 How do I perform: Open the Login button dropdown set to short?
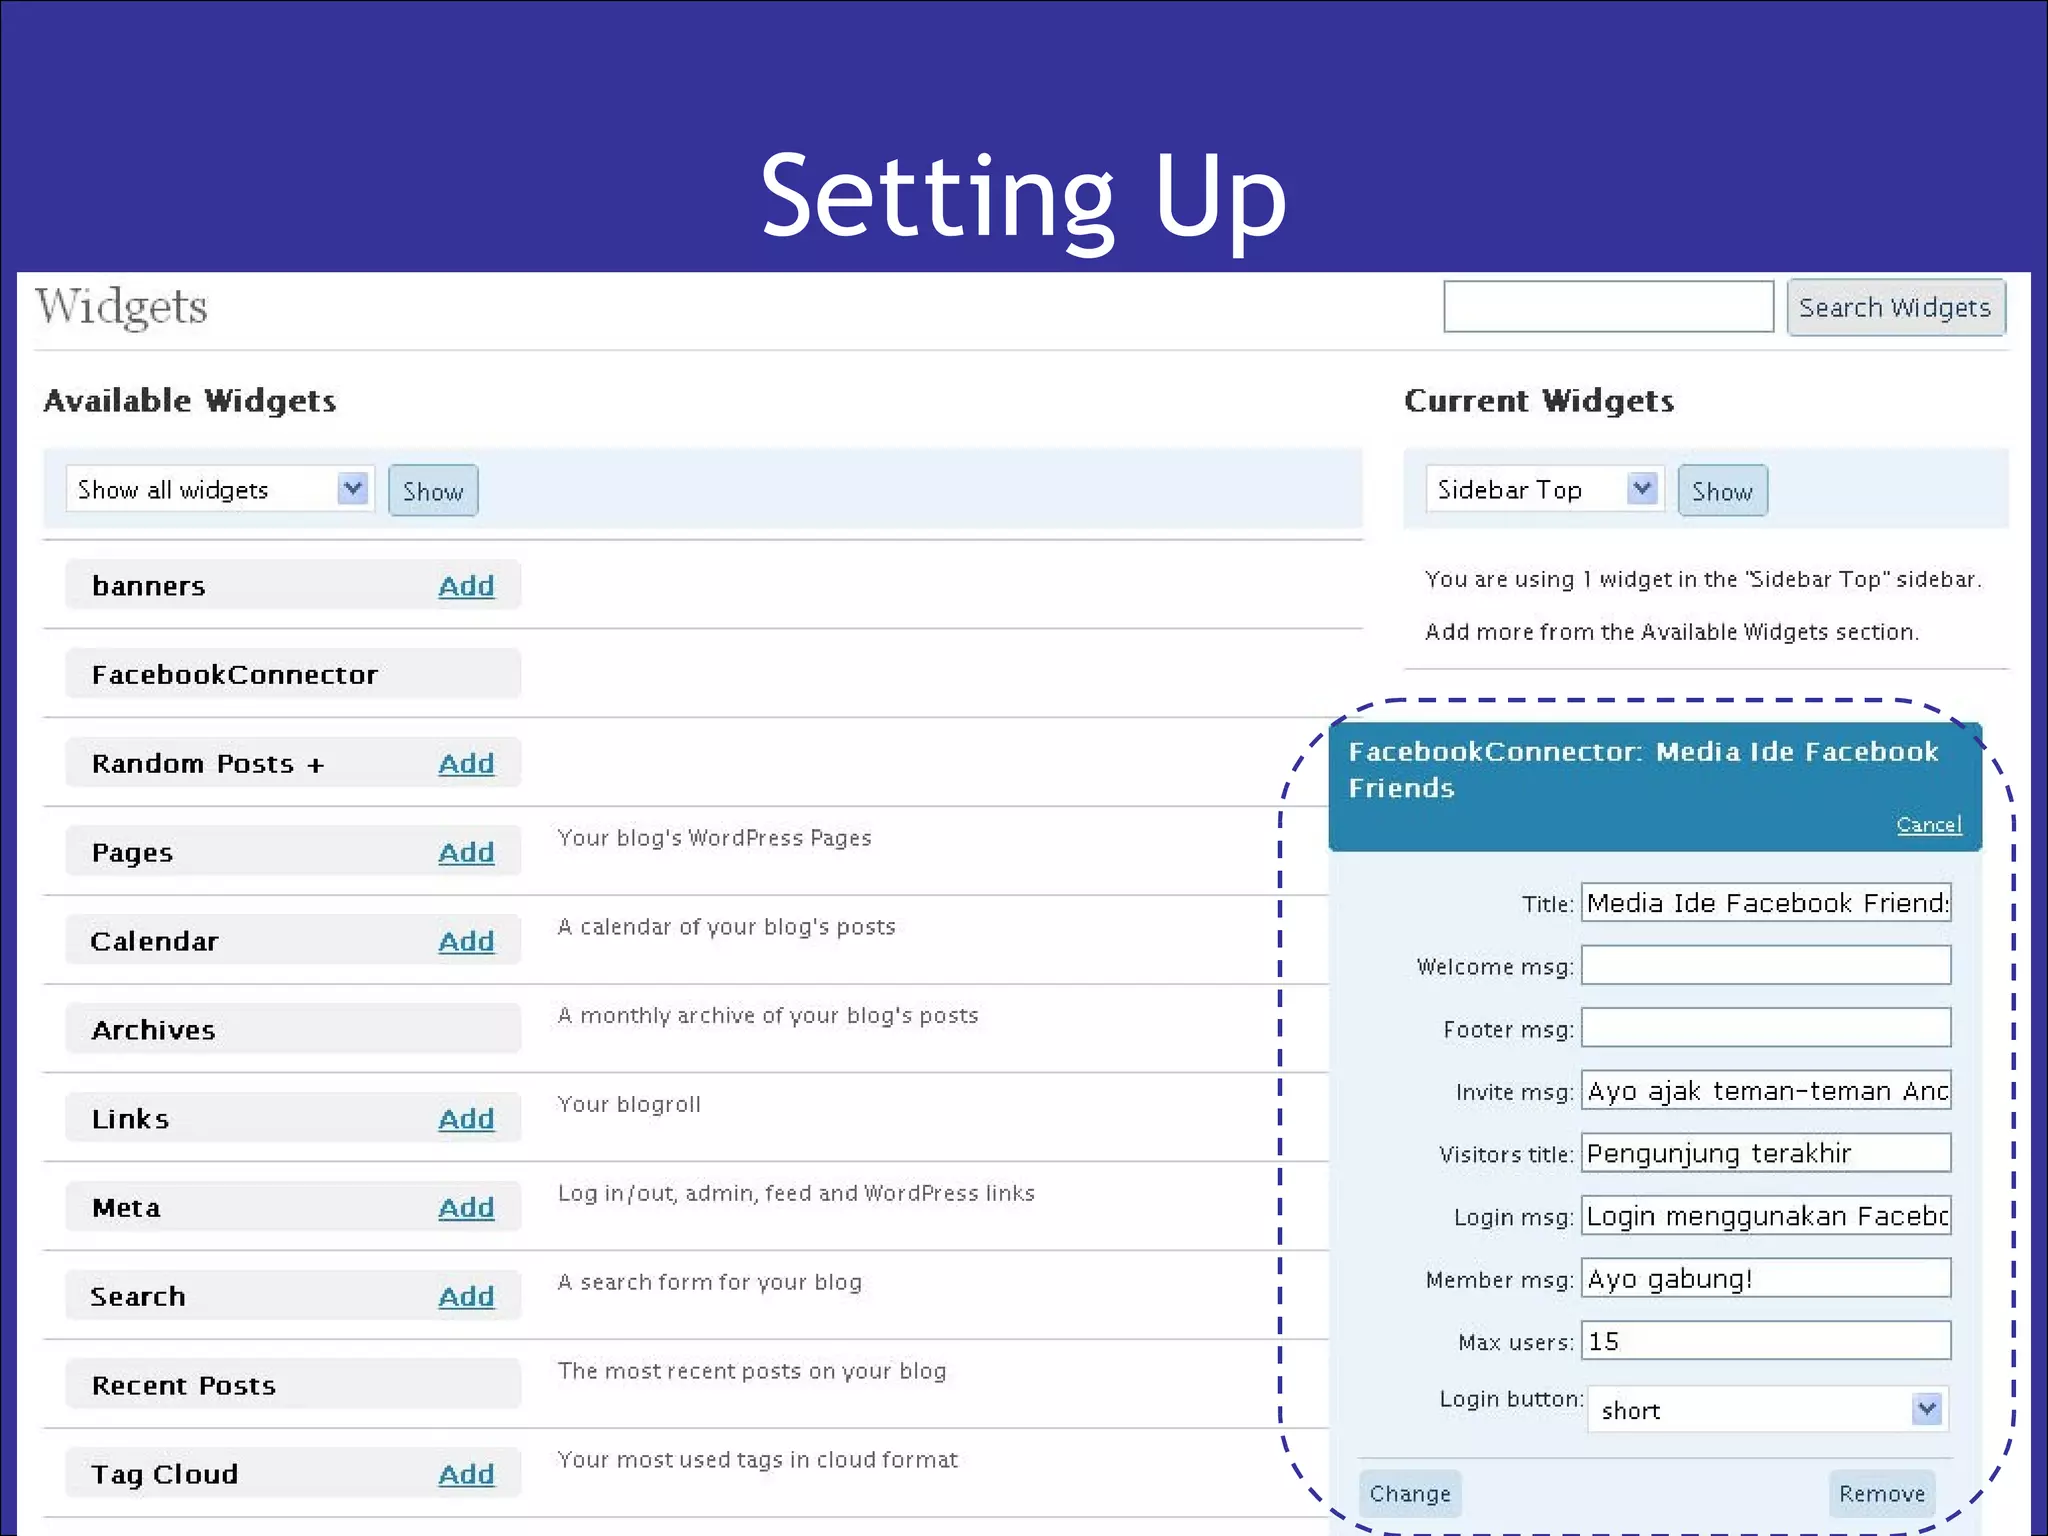[1766, 1410]
